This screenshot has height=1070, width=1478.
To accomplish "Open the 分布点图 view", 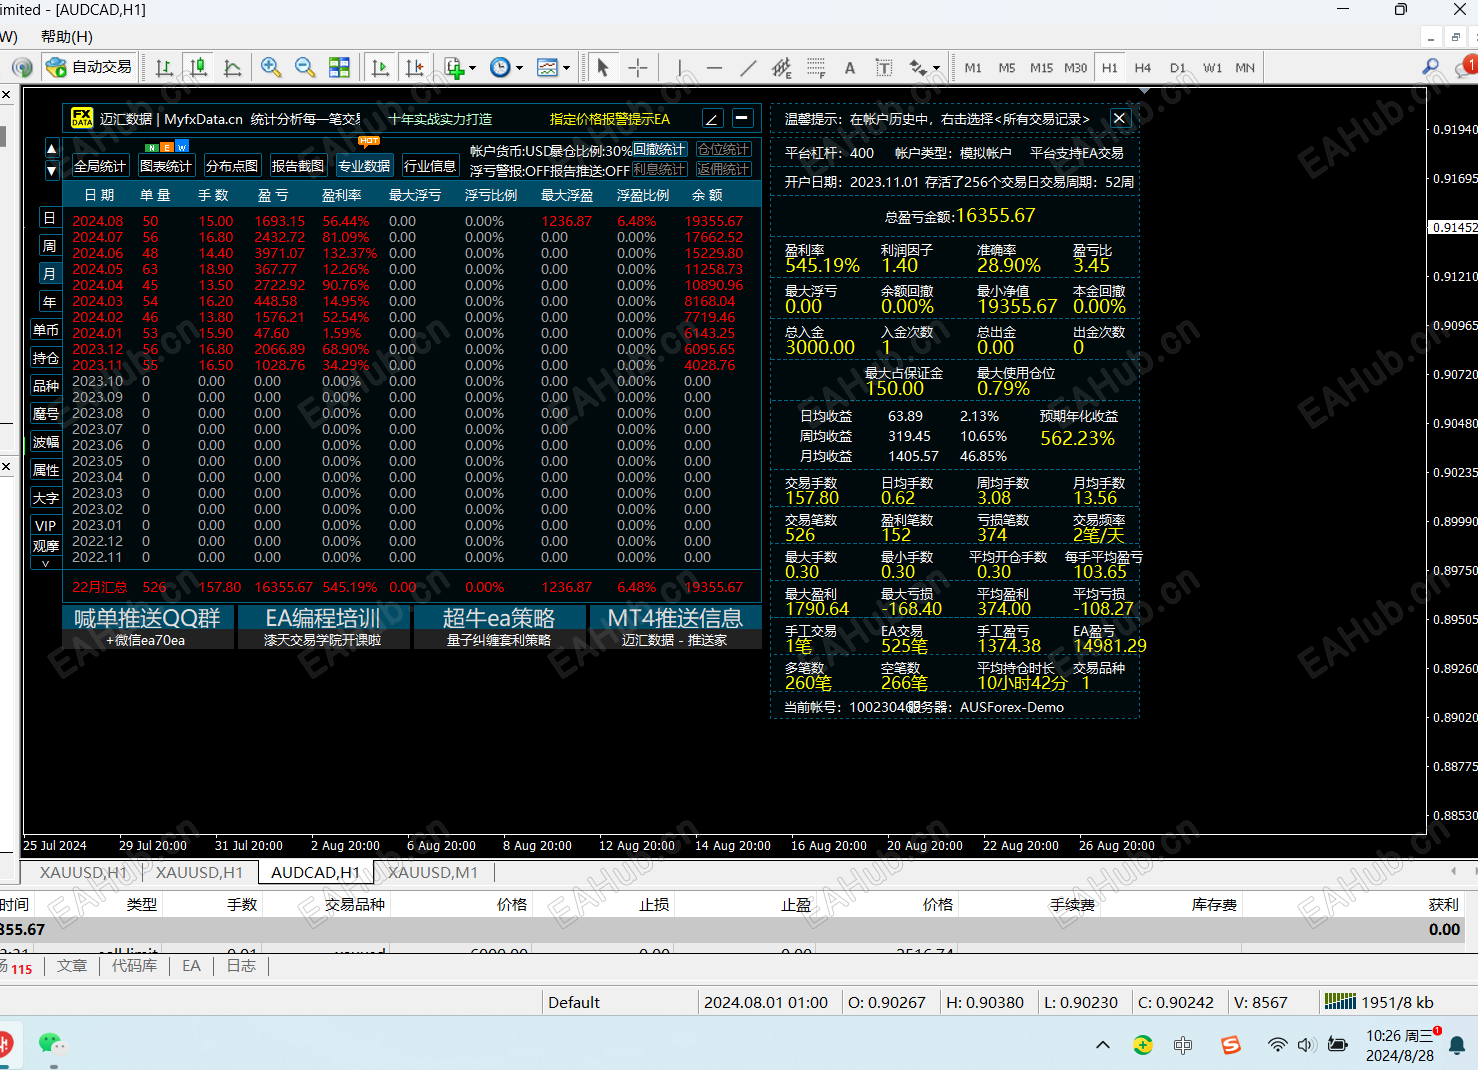I will click(x=232, y=166).
